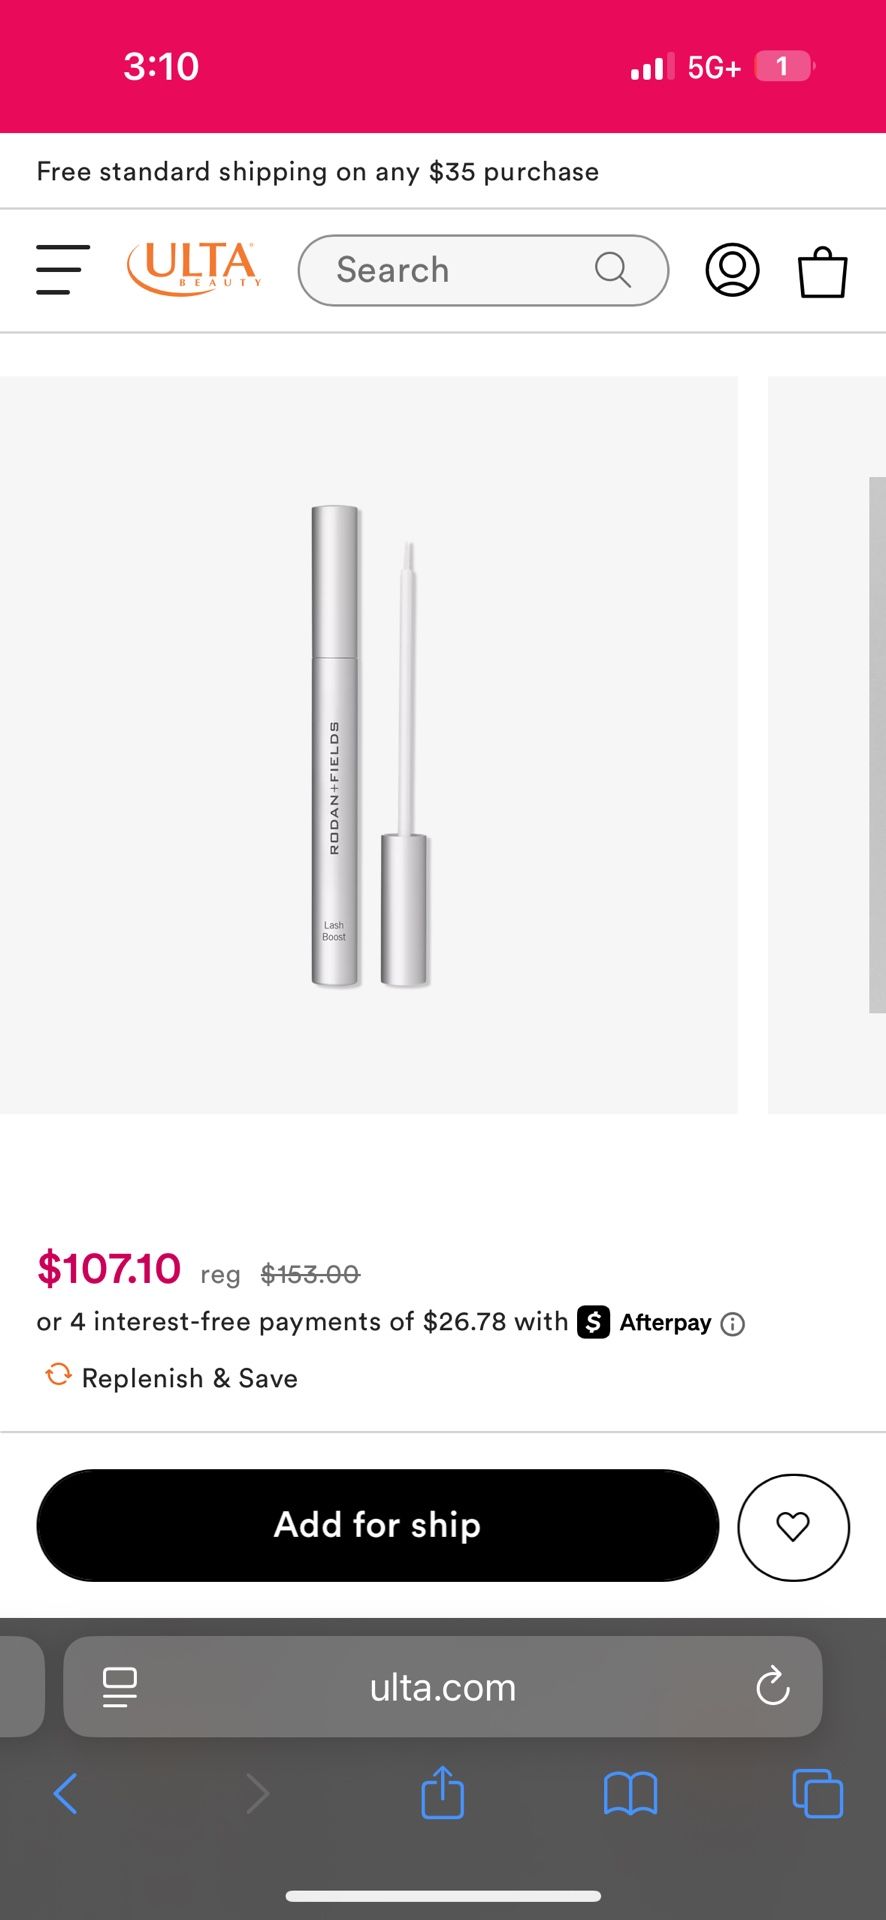This screenshot has width=886, height=1920.
Task: Reload the page in Safari
Action: click(x=772, y=1687)
